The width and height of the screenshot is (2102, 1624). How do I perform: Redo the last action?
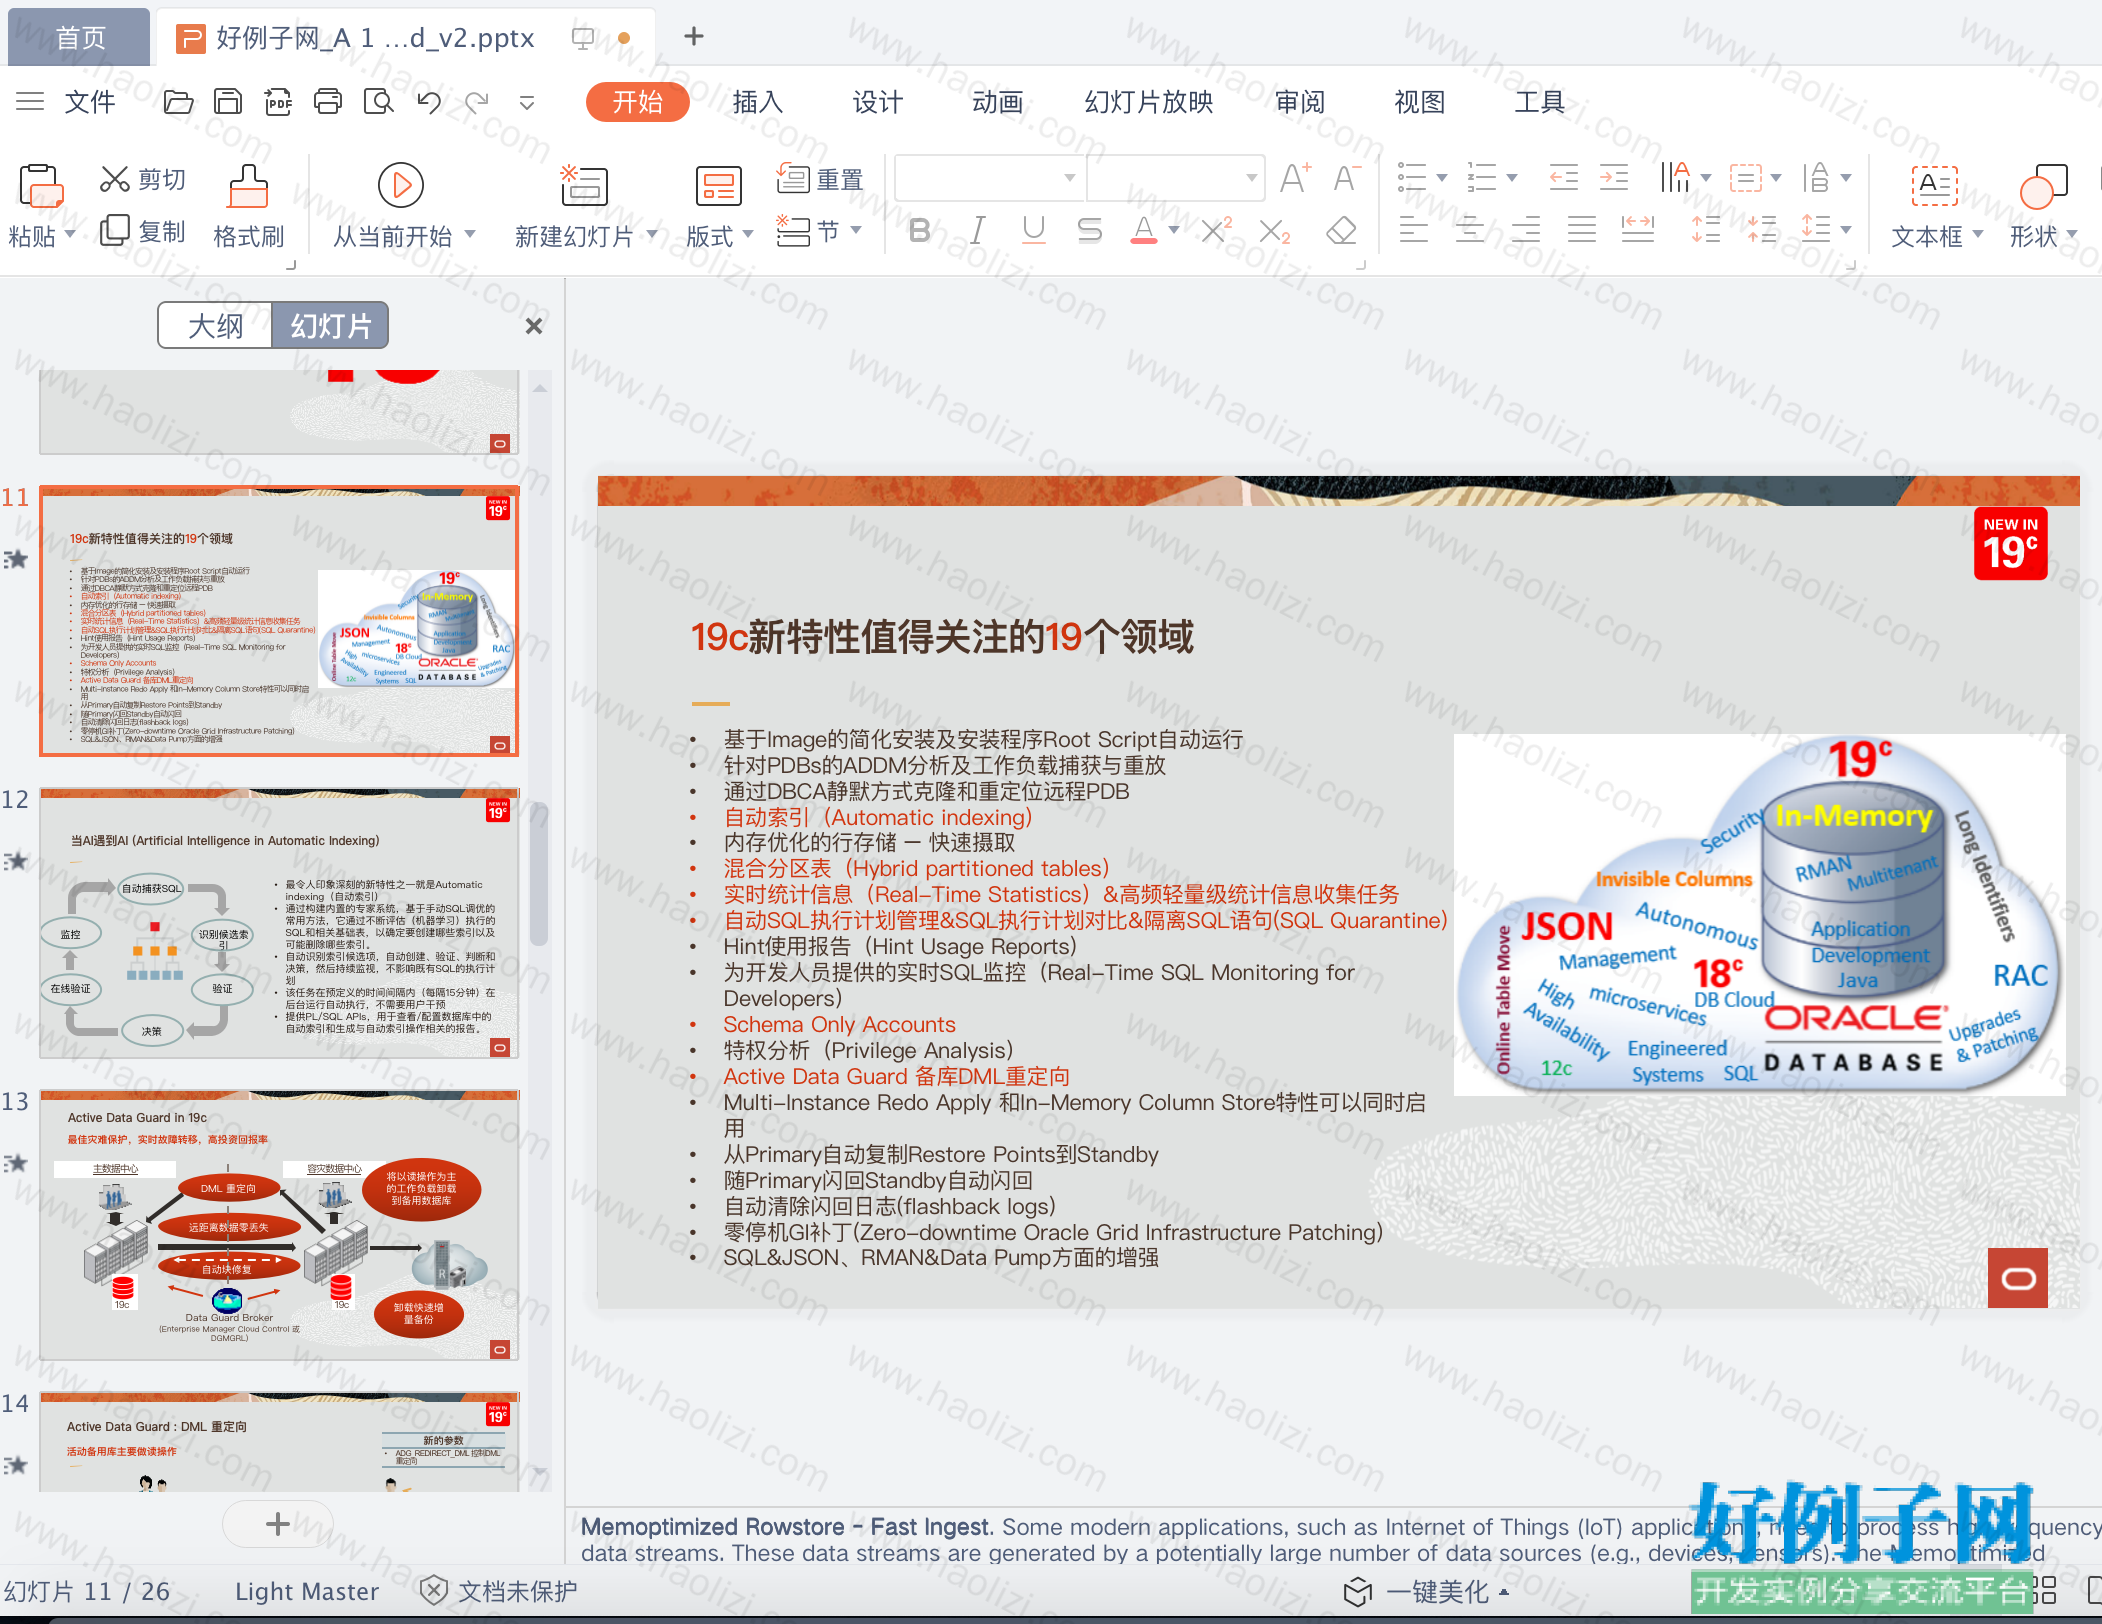(478, 102)
